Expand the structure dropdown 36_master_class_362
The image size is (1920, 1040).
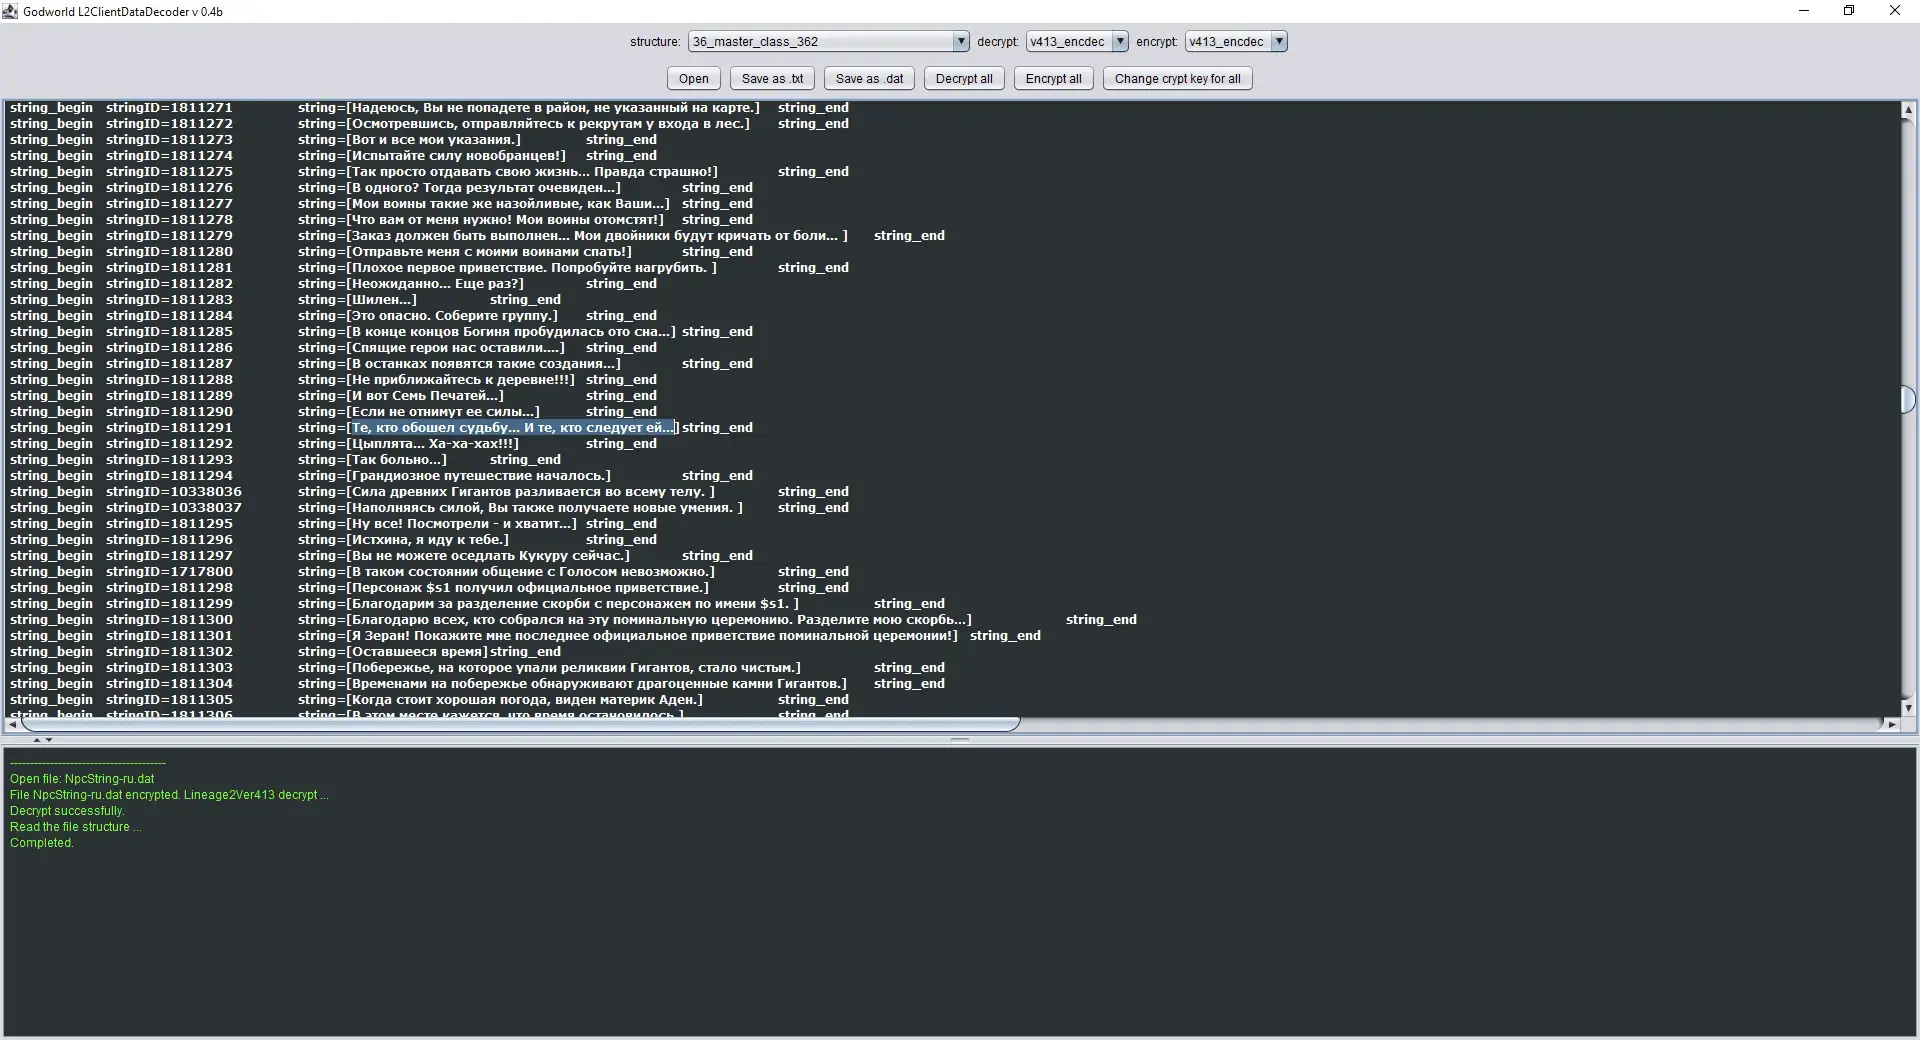pos(960,42)
